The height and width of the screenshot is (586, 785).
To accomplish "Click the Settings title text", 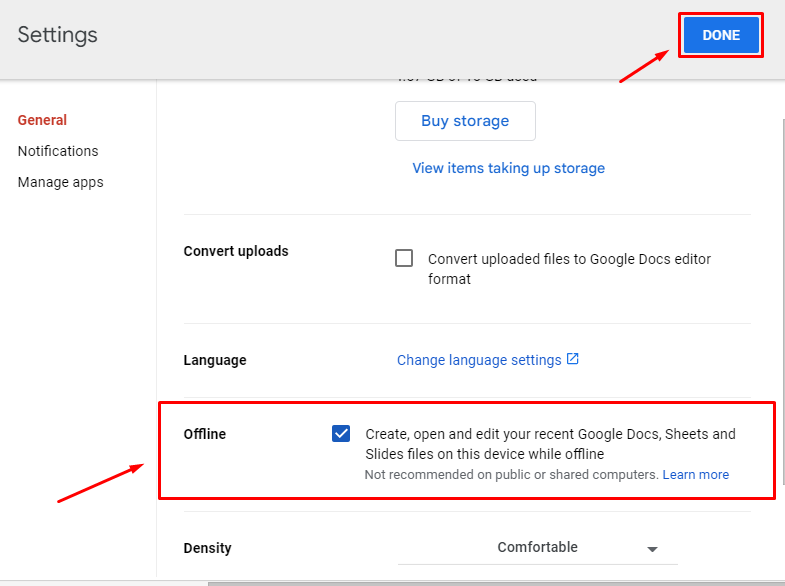I will pyautogui.click(x=58, y=35).
